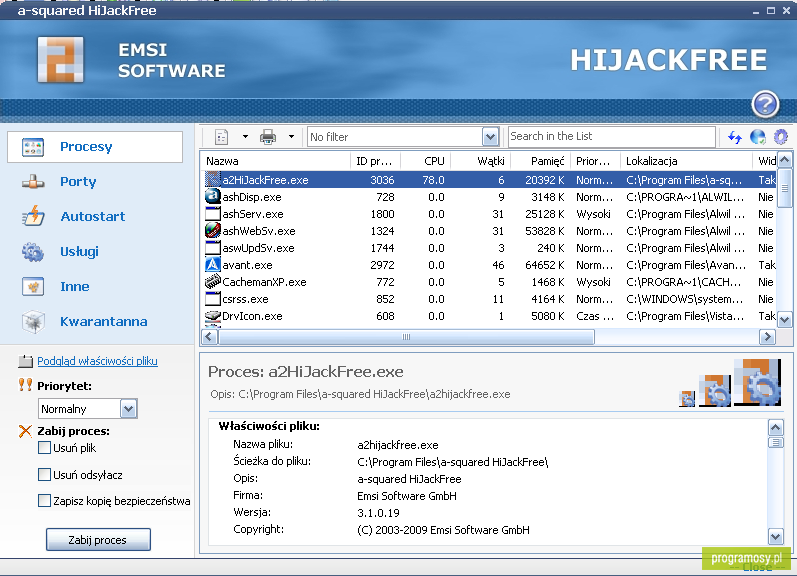Screen dimensions: 797x576
Task: Click the avant.exe blue A icon
Action: 212,264
